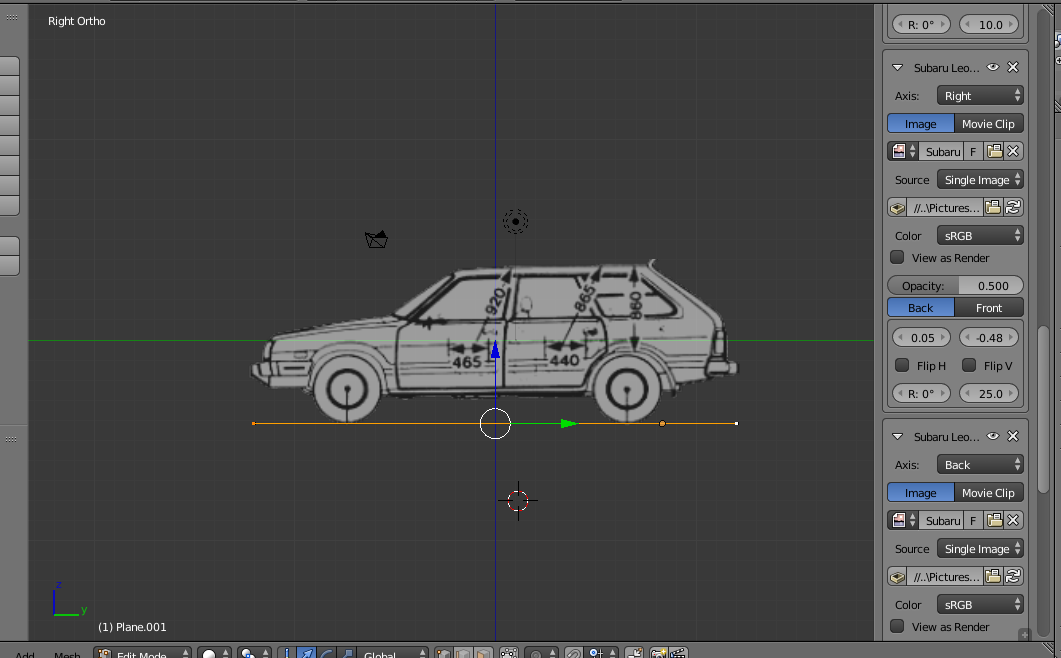This screenshot has height=658, width=1061.
Task: Switch to vertex select mode
Action: [444, 653]
